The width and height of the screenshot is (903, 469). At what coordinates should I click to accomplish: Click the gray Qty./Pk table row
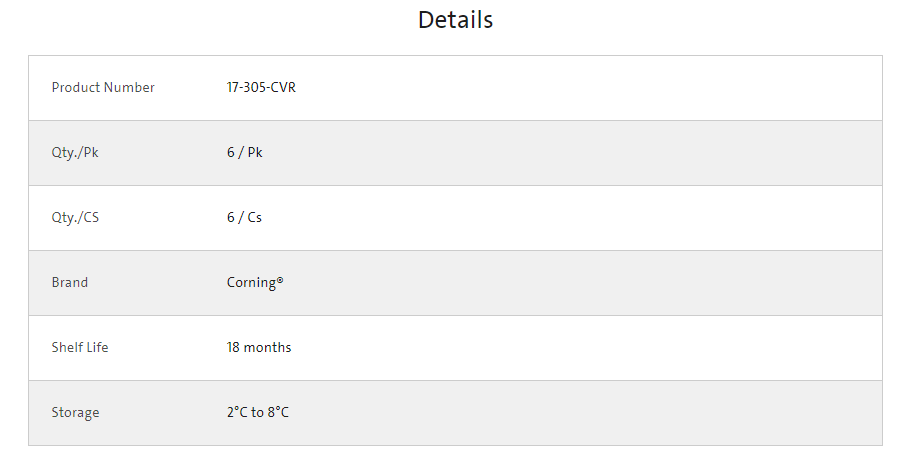456,153
